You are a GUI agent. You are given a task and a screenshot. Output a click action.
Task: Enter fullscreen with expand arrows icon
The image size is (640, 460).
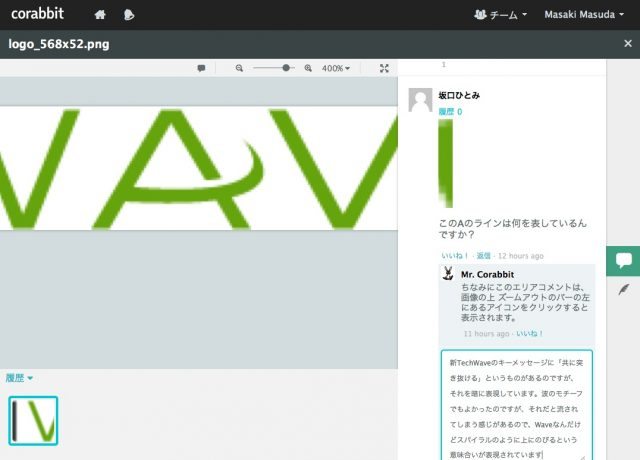coord(384,68)
